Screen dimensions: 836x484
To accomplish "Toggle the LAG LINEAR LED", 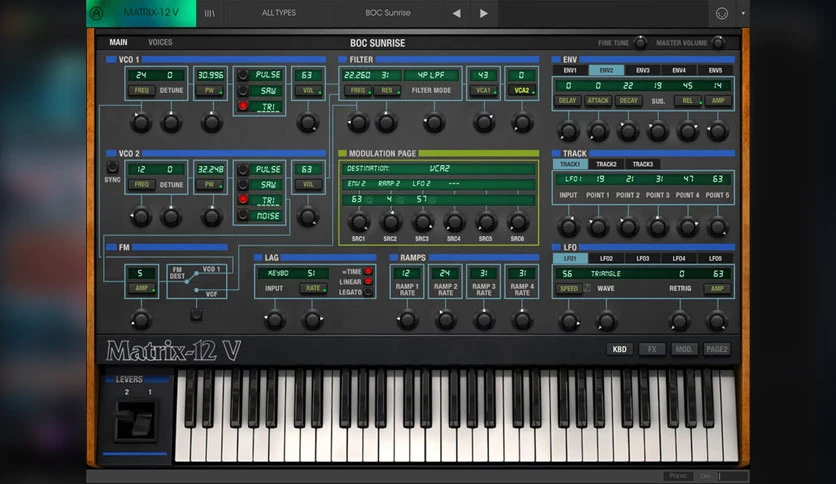I will click(x=368, y=281).
